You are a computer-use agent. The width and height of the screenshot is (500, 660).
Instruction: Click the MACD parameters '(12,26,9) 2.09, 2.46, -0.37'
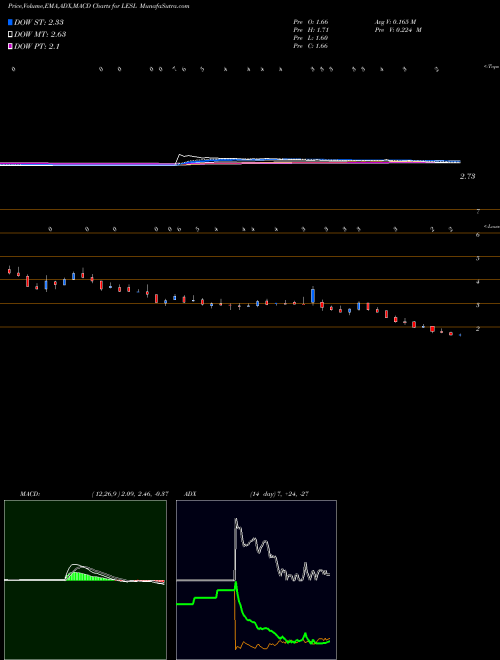click(x=130, y=494)
